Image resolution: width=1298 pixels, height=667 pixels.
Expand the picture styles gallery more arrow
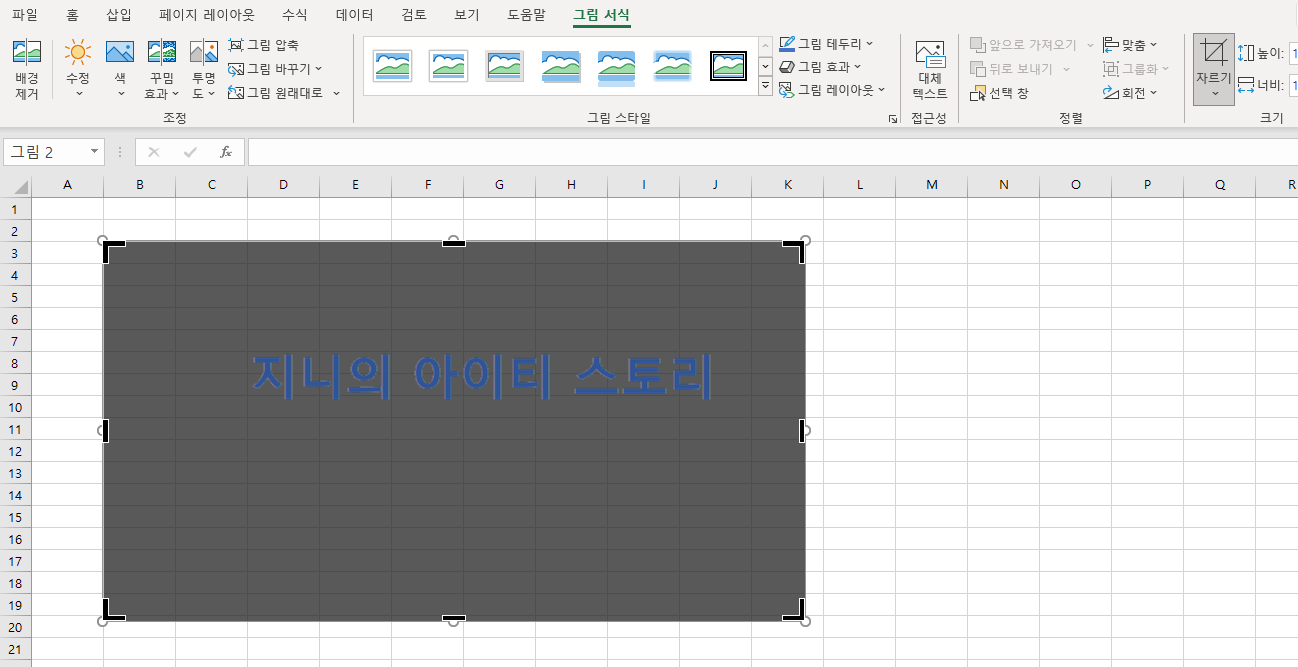click(x=765, y=86)
